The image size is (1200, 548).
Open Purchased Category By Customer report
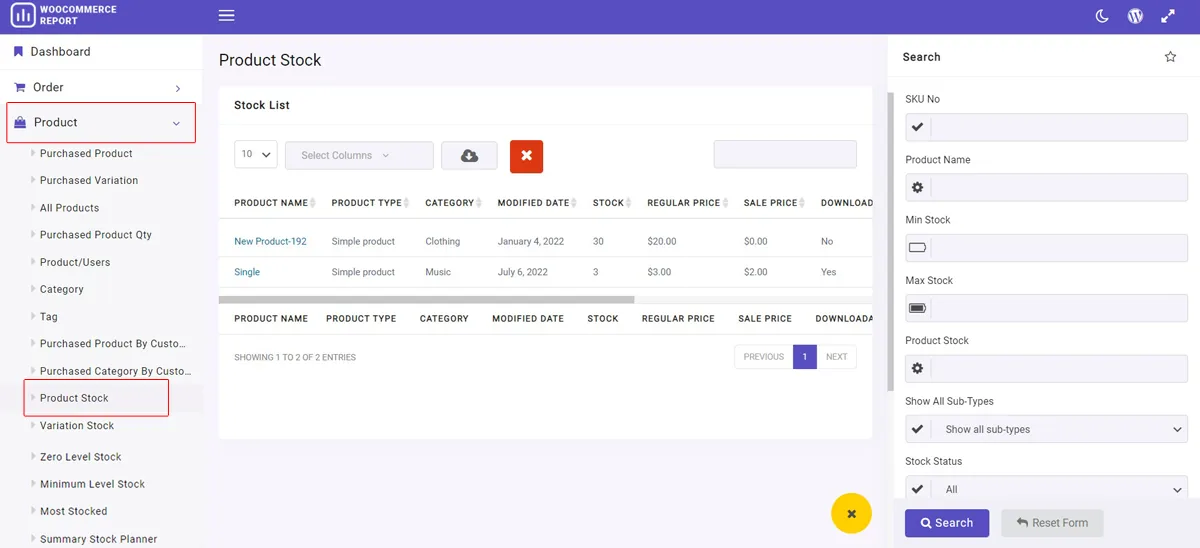tap(113, 371)
